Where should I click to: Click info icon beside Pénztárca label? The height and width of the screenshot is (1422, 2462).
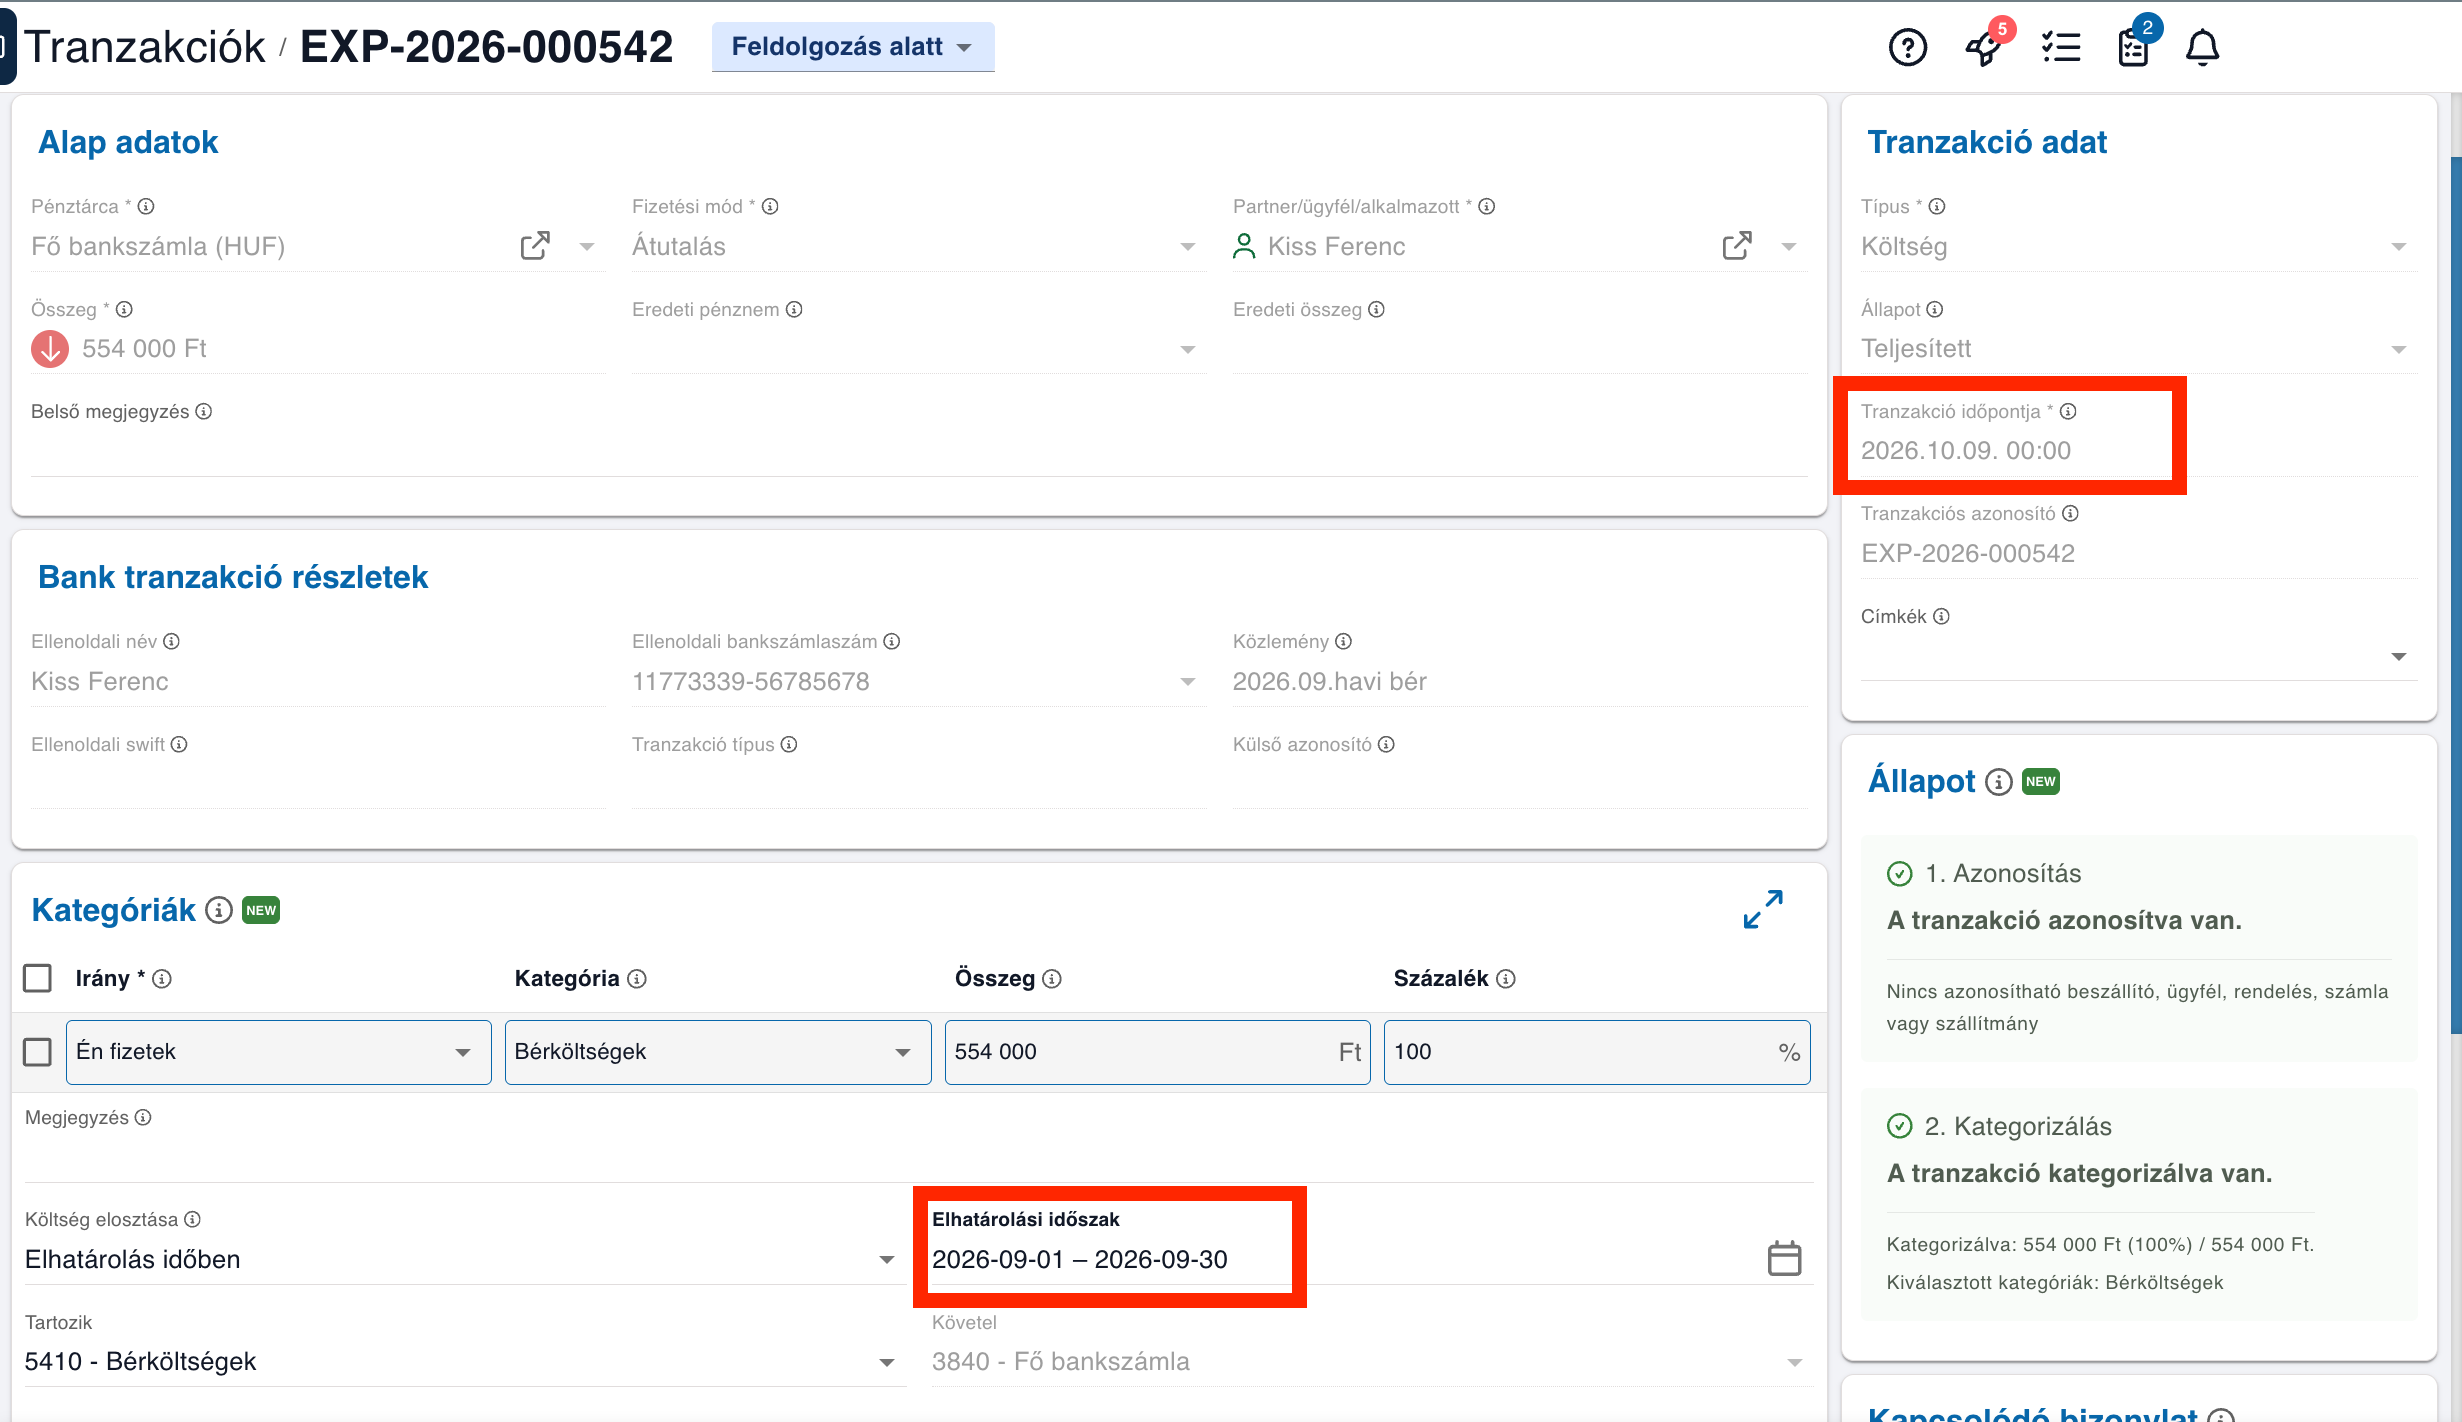(146, 206)
